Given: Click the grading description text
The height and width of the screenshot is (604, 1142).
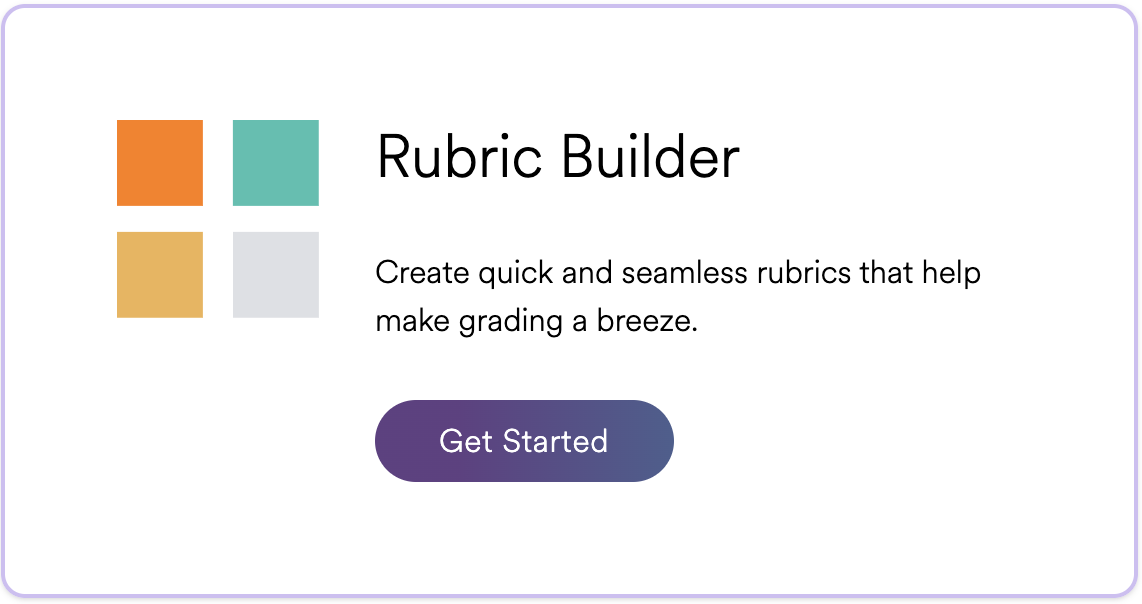Looking at the screenshot, I should tap(679, 296).
